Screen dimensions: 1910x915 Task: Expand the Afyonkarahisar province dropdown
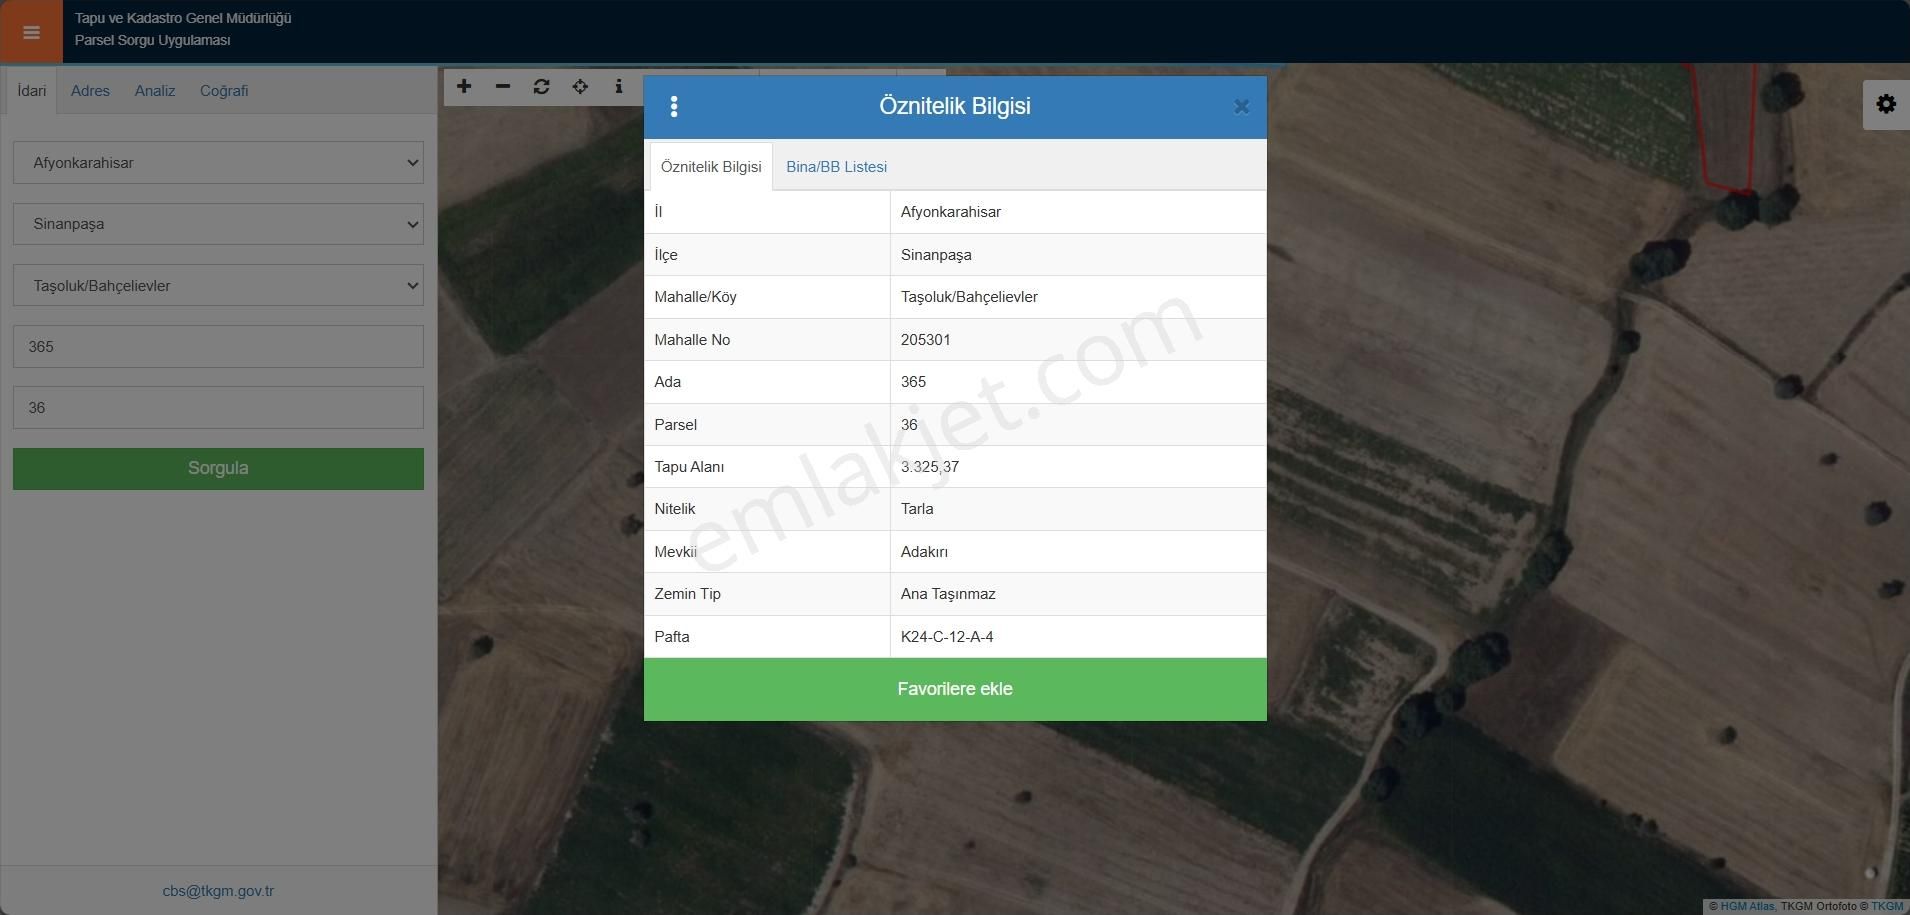[x=218, y=163]
